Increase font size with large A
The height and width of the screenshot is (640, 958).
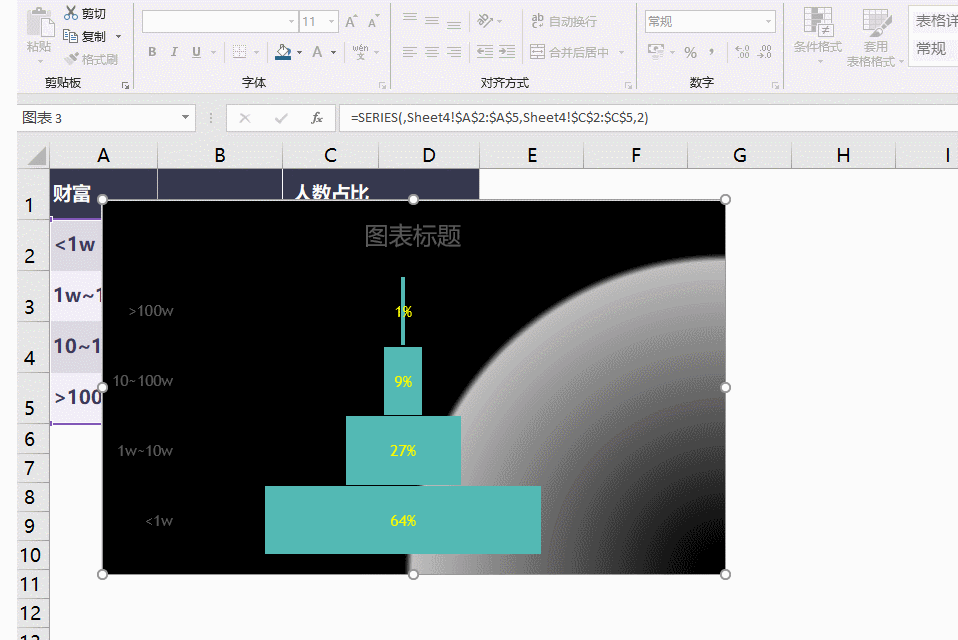(x=351, y=22)
